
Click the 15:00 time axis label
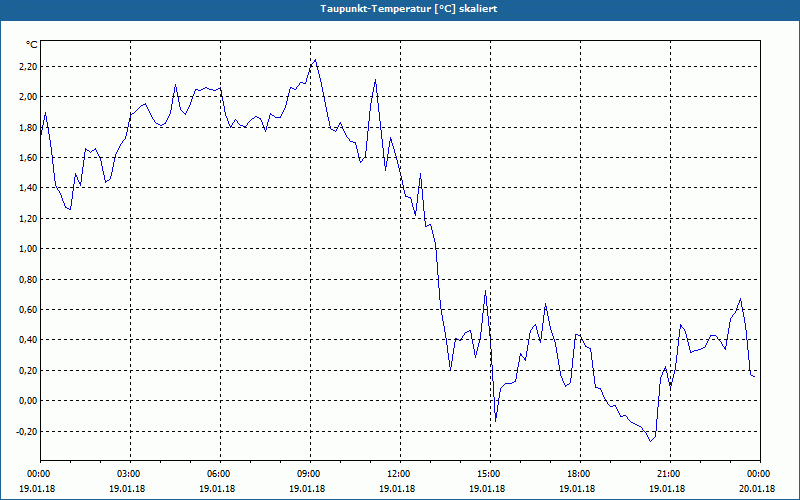[490, 474]
